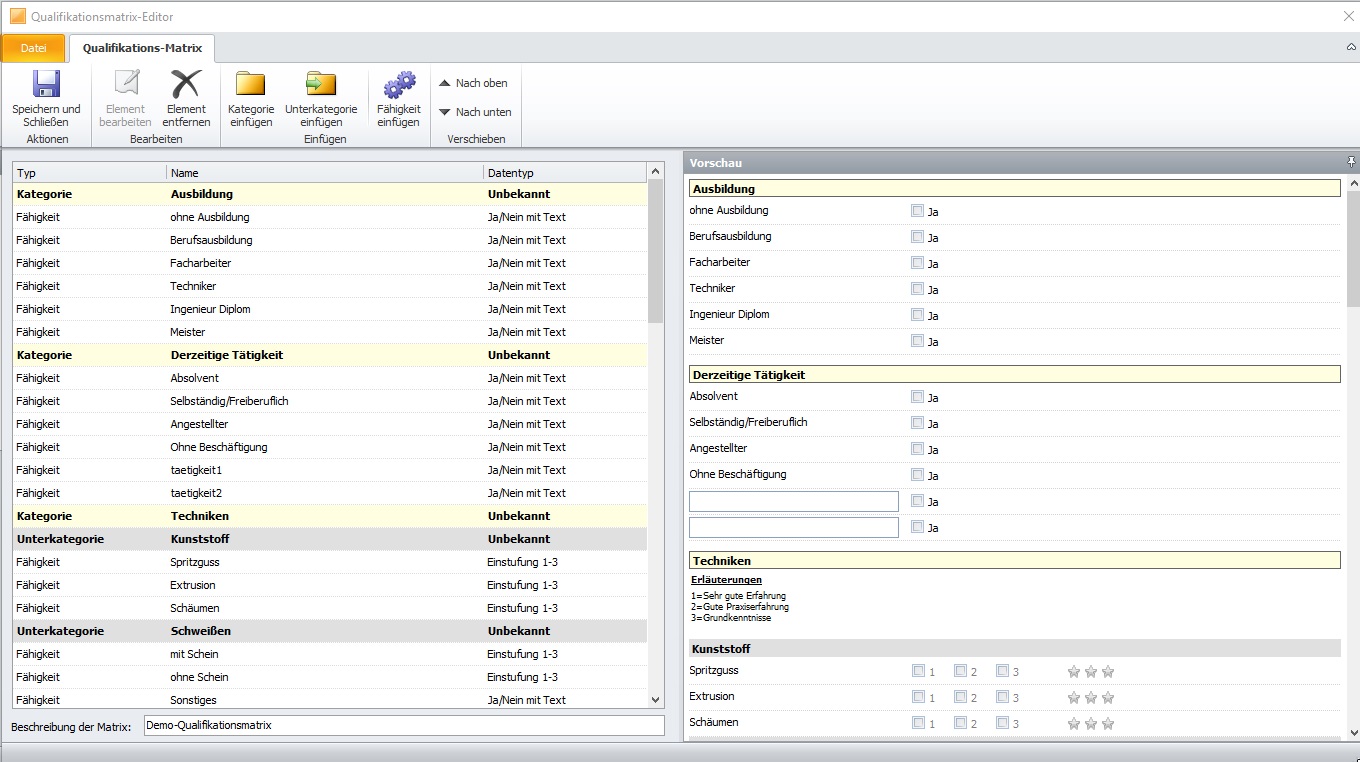Click the list's scroll-down arrow

[656, 700]
